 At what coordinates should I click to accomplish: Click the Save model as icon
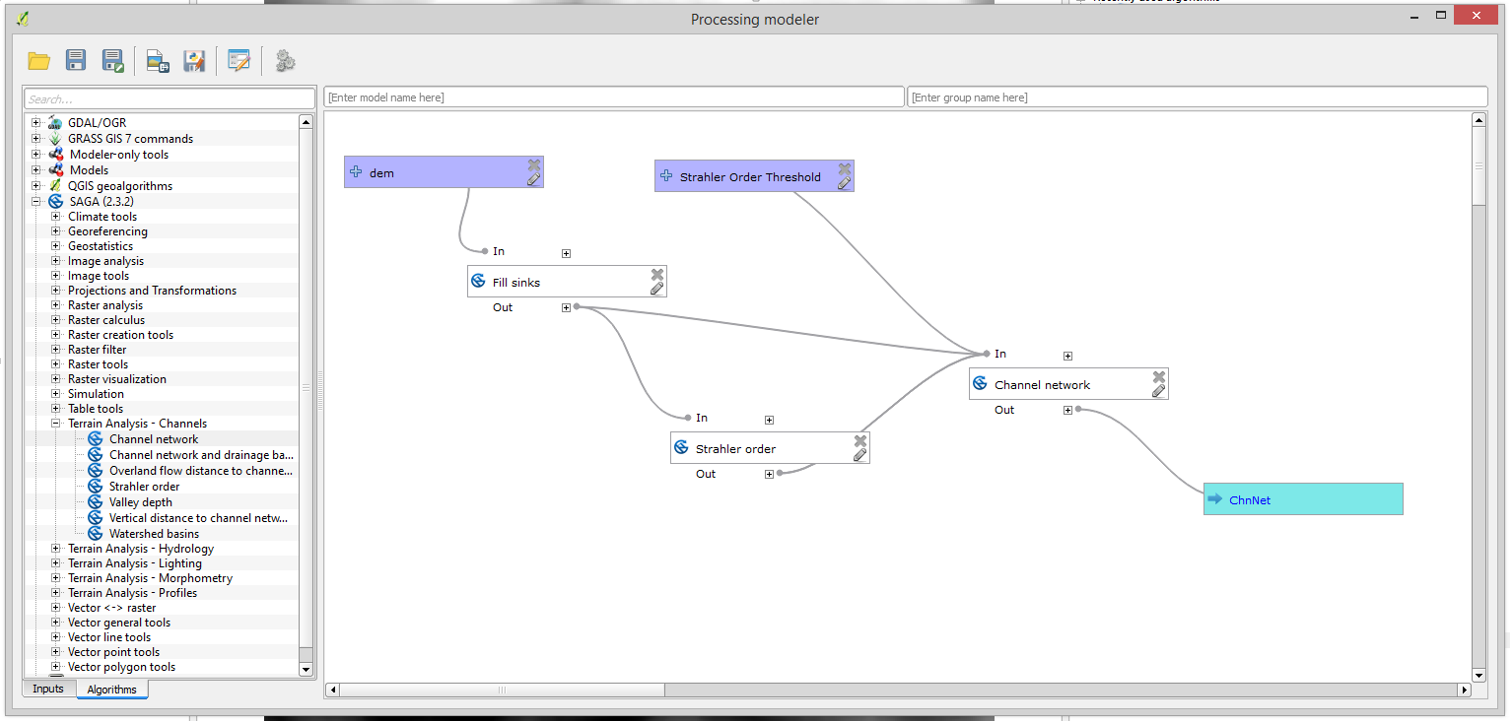pyautogui.click(x=113, y=61)
